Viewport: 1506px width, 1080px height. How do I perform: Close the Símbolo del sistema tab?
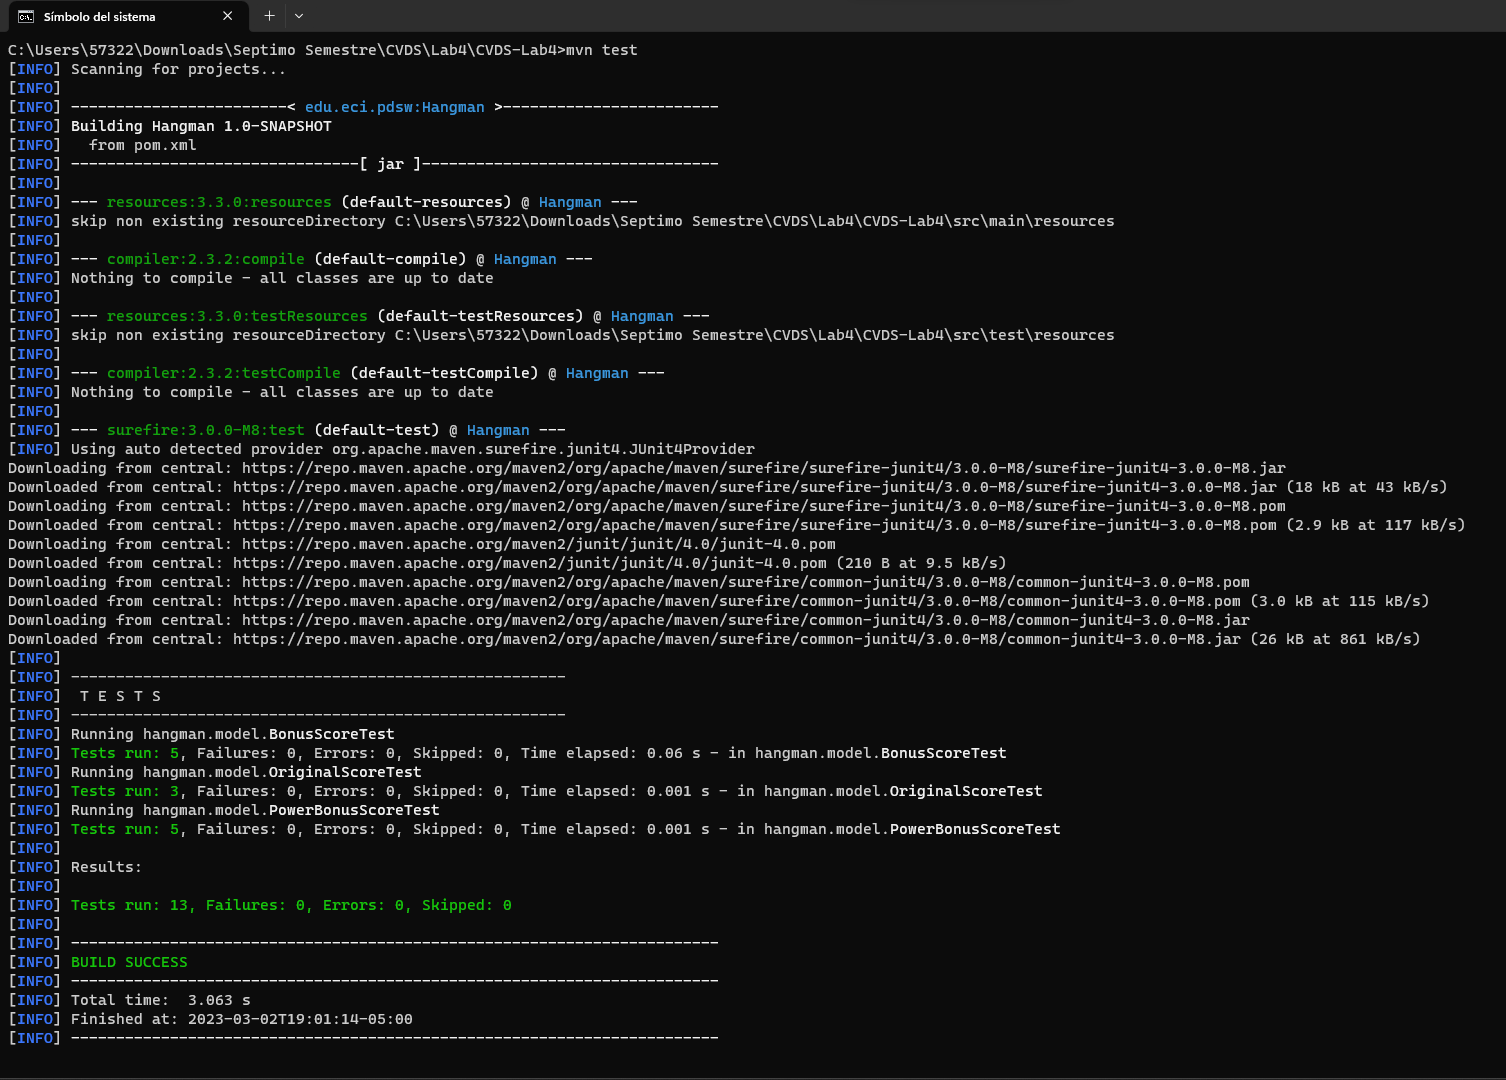(227, 16)
